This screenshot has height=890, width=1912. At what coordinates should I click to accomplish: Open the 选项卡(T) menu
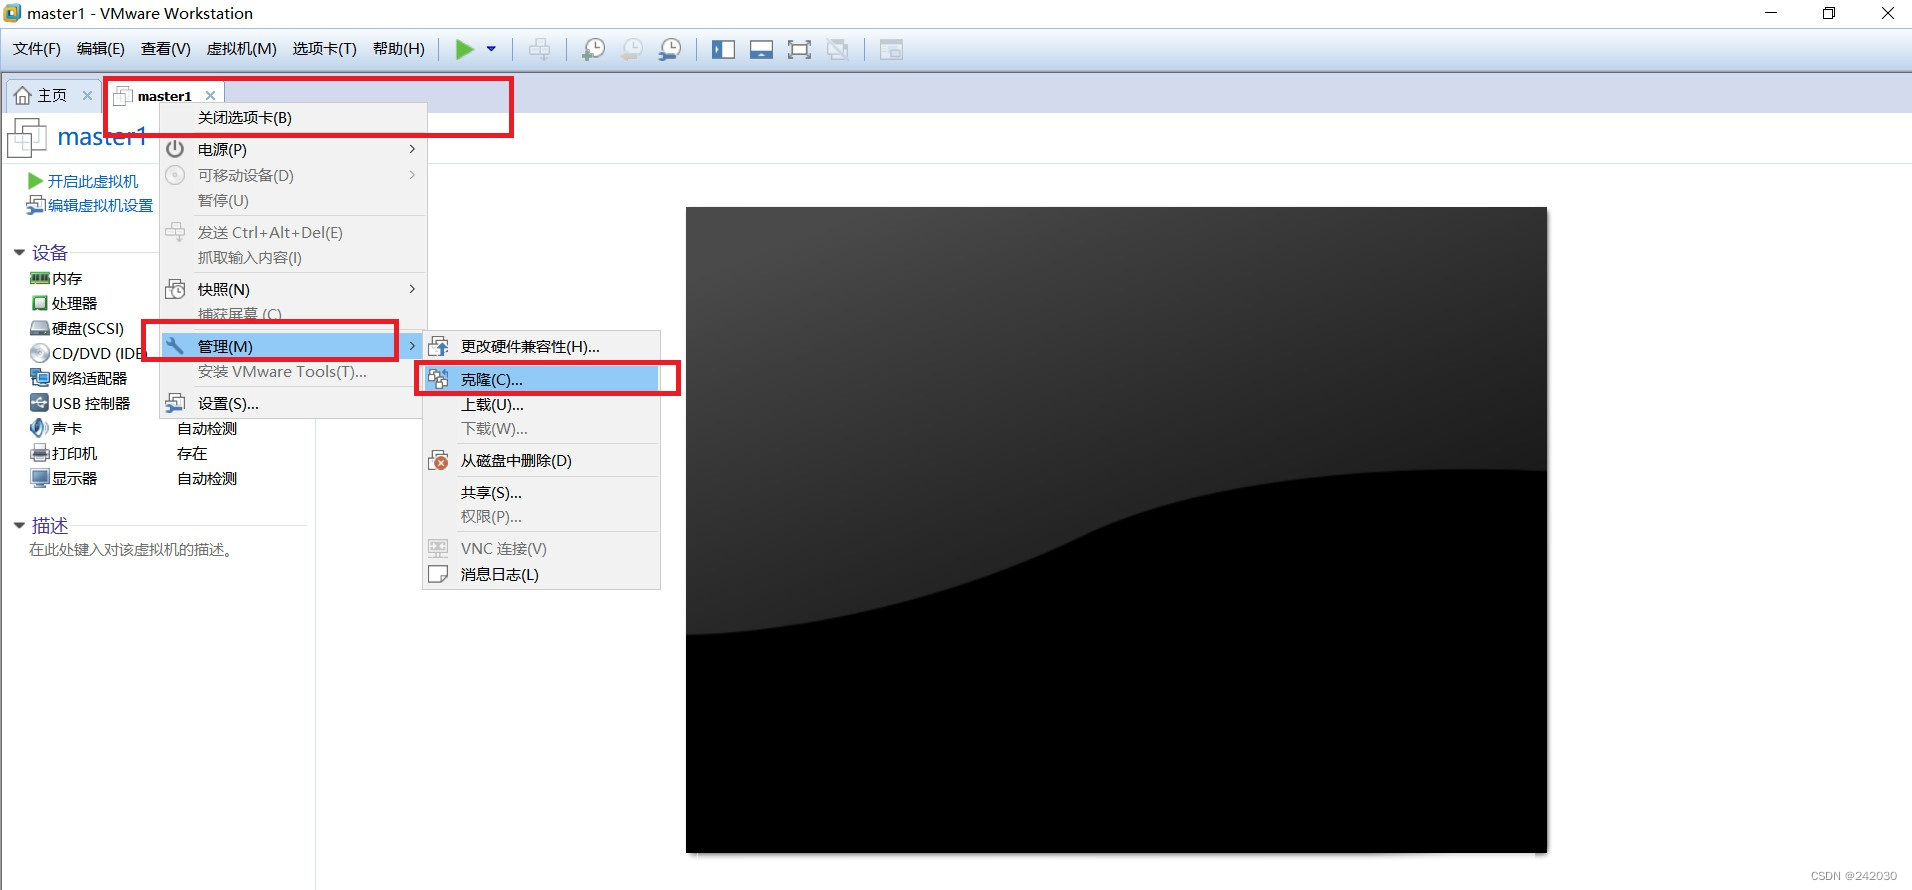click(325, 49)
